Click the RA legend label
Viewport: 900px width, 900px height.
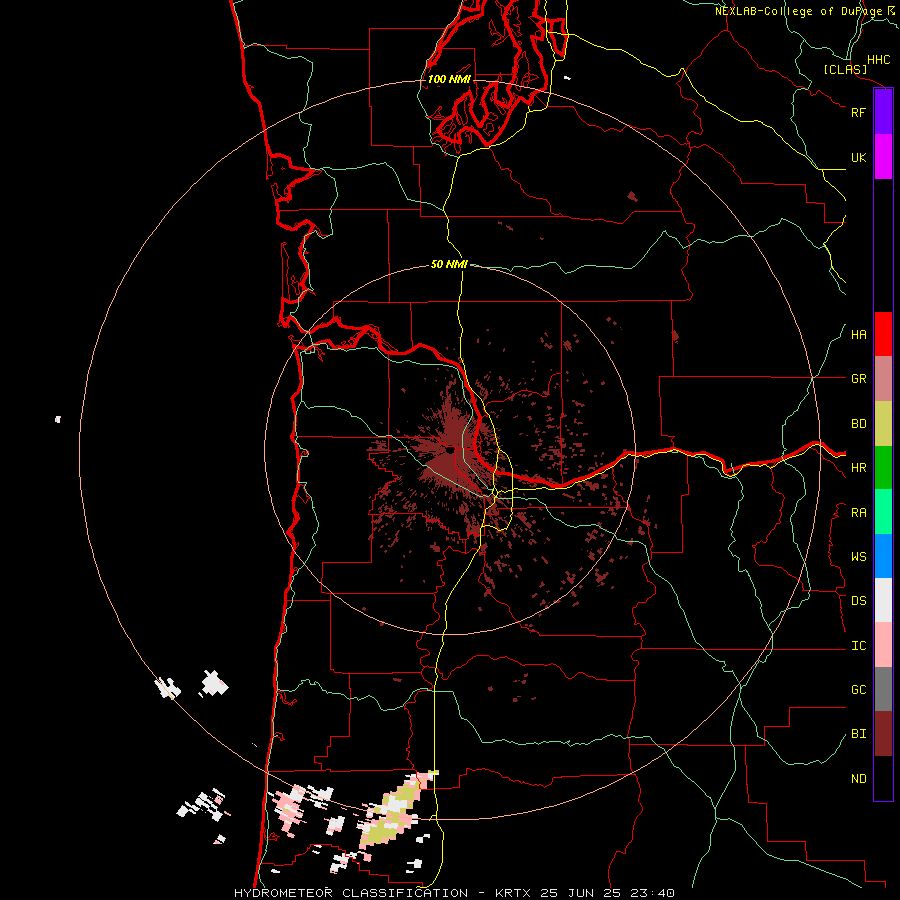[x=858, y=513]
